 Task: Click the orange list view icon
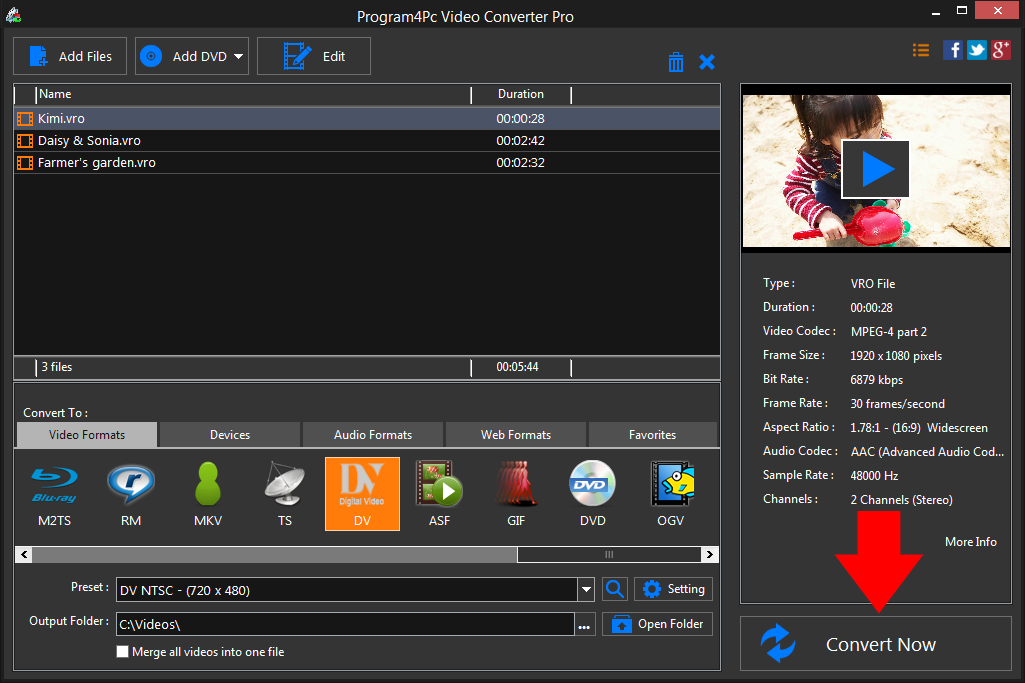point(921,50)
